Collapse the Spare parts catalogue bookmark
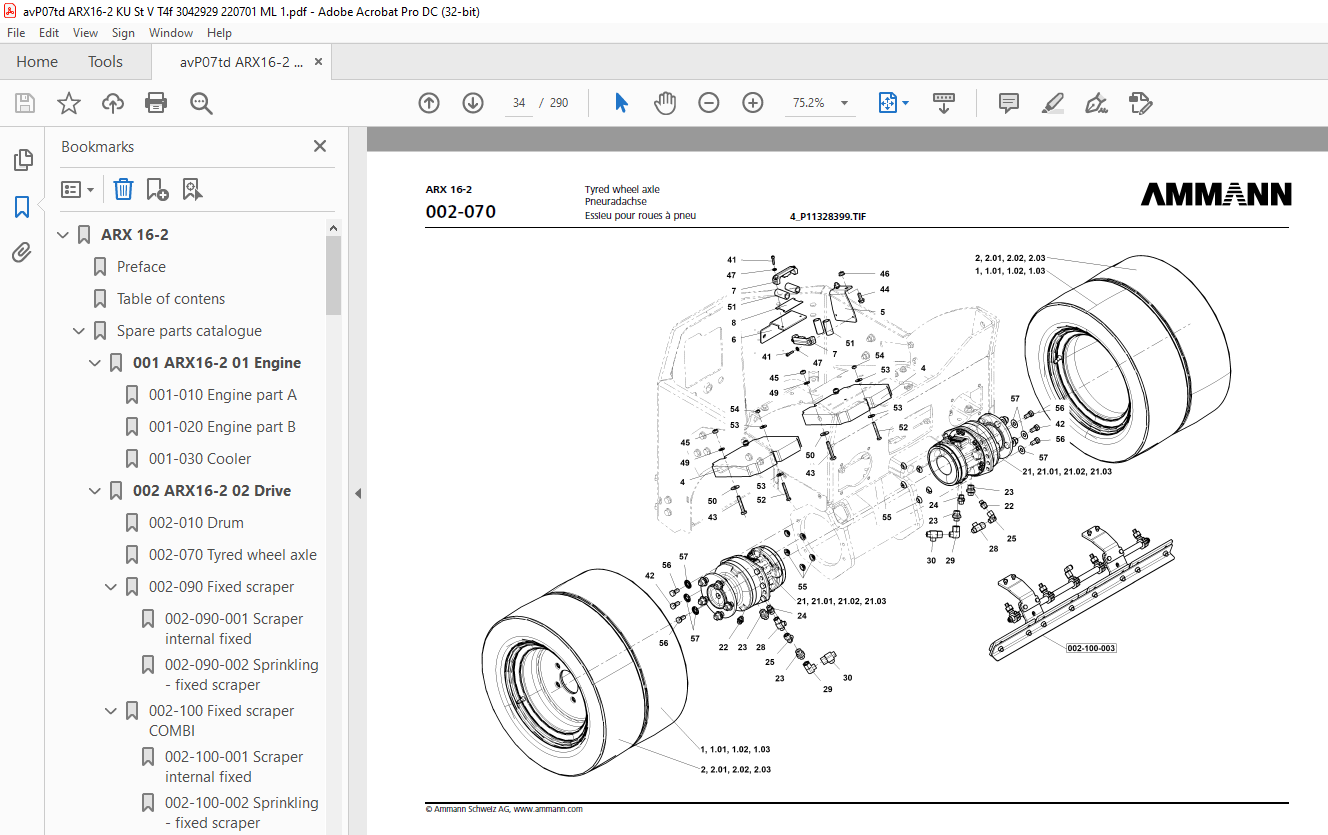 (x=80, y=331)
